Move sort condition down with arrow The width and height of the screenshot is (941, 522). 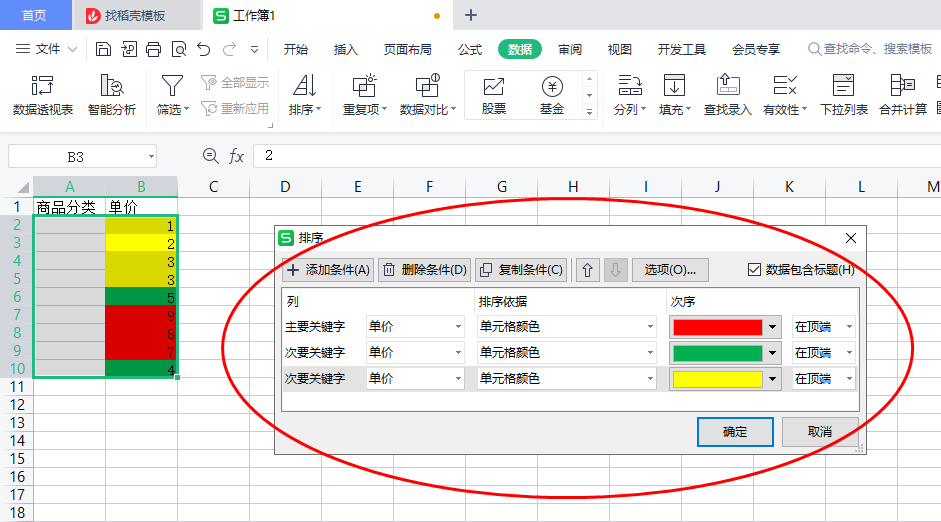615,270
